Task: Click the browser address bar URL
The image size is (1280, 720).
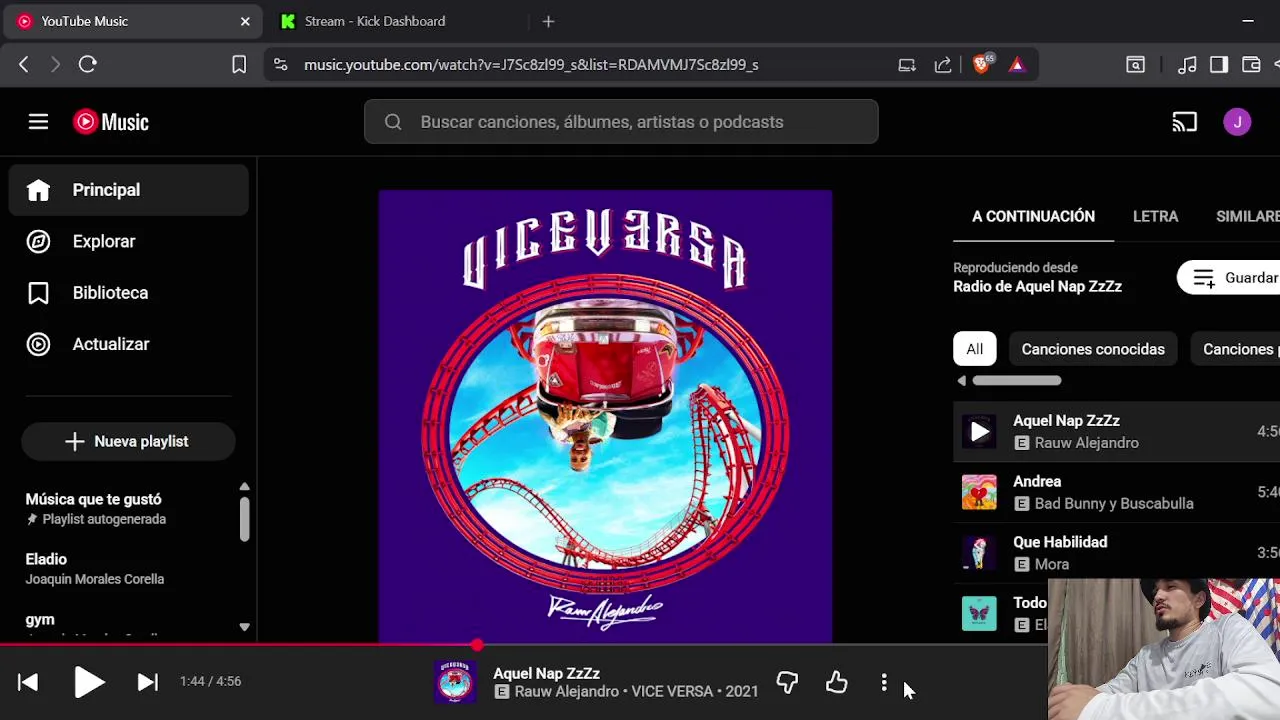Action: pyautogui.click(x=531, y=65)
